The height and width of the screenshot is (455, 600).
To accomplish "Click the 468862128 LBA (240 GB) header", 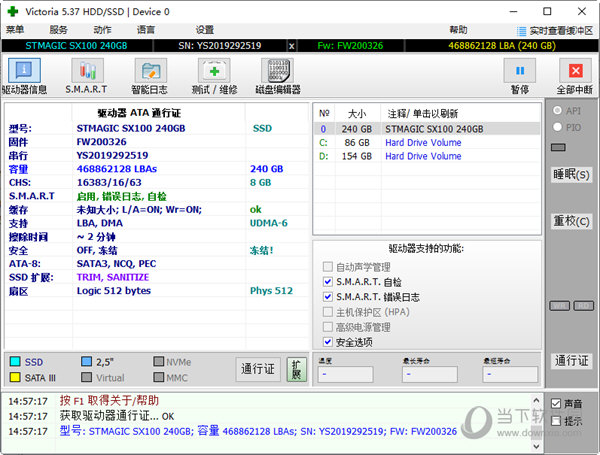I will 502,46.
